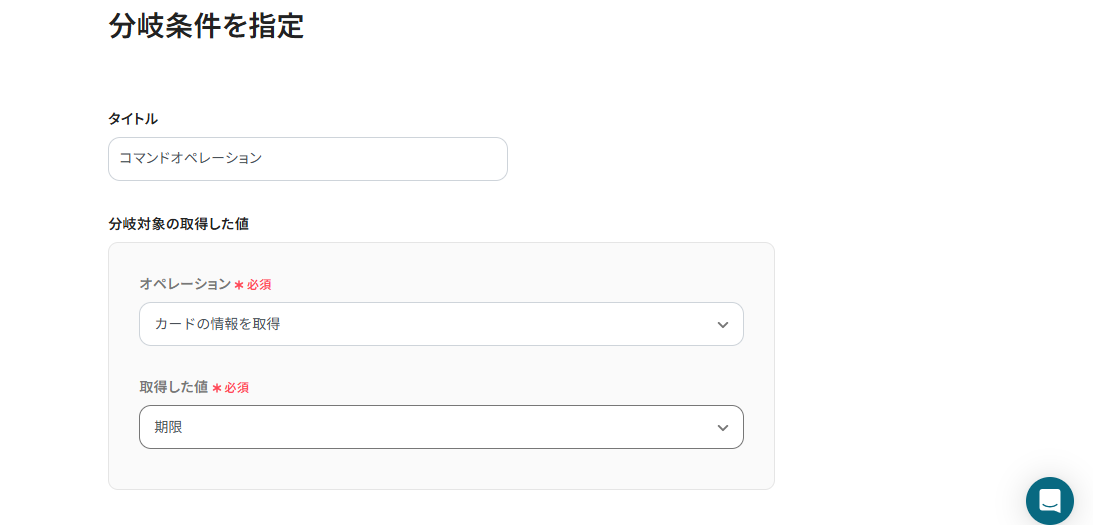Viewport: 1093px width, 525px height.
Task: Click the 分岐対象の取得した値 section label
Action: (x=178, y=224)
